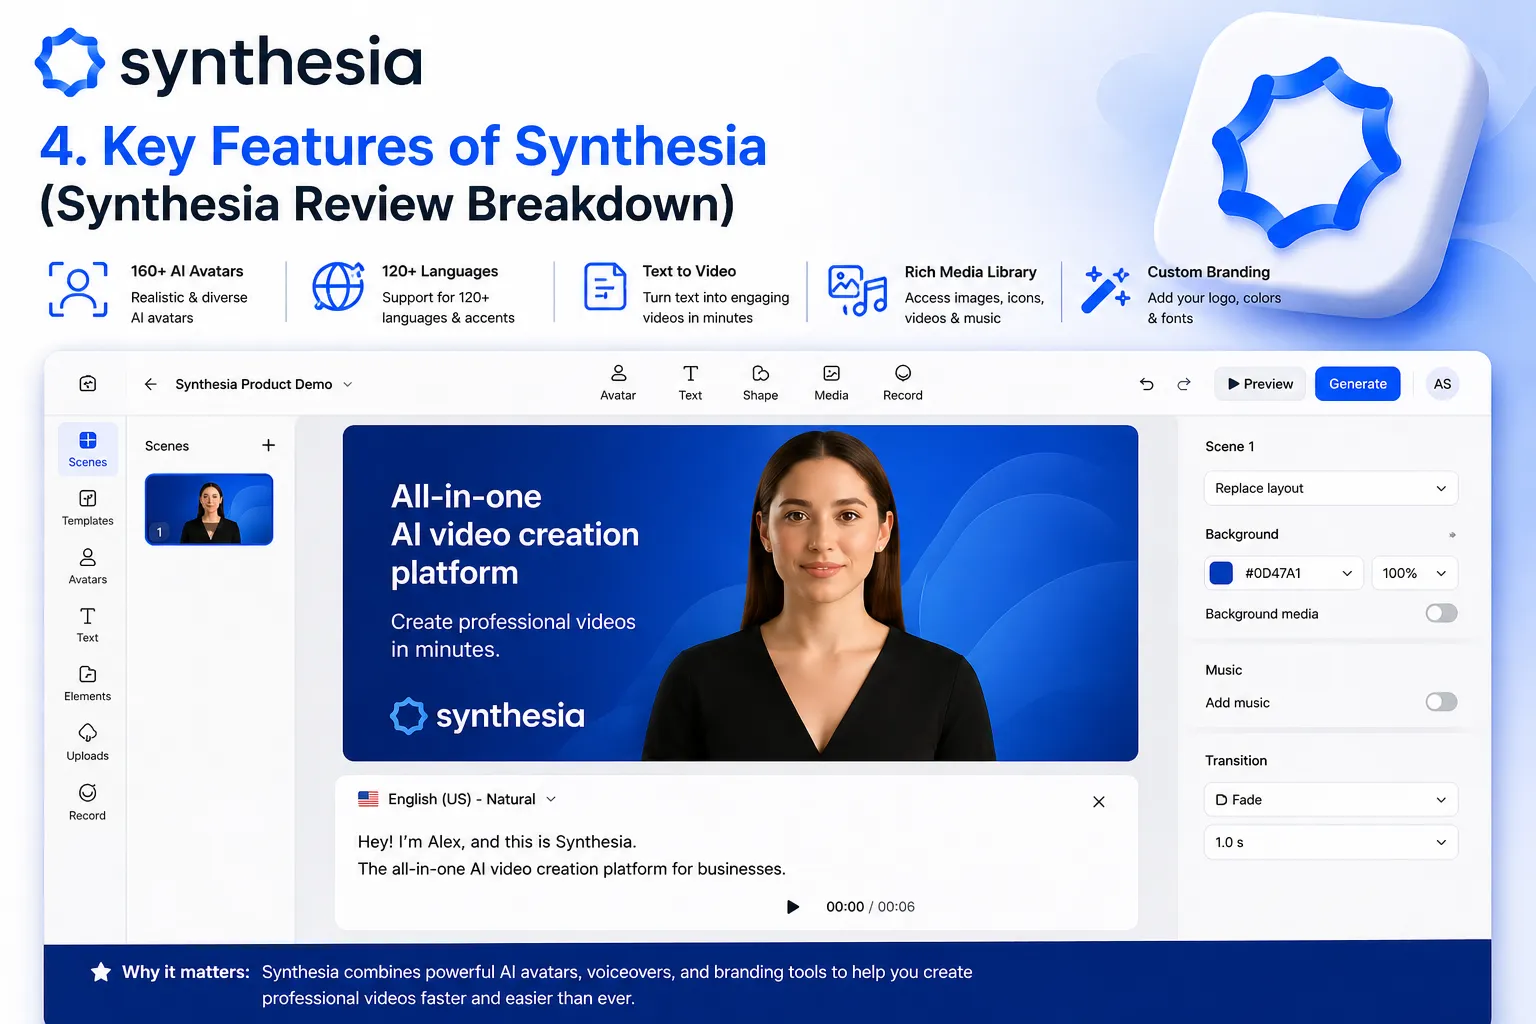Add a new scene with the plus icon
The image size is (1536, 1024).
click(x=268, y=445)
